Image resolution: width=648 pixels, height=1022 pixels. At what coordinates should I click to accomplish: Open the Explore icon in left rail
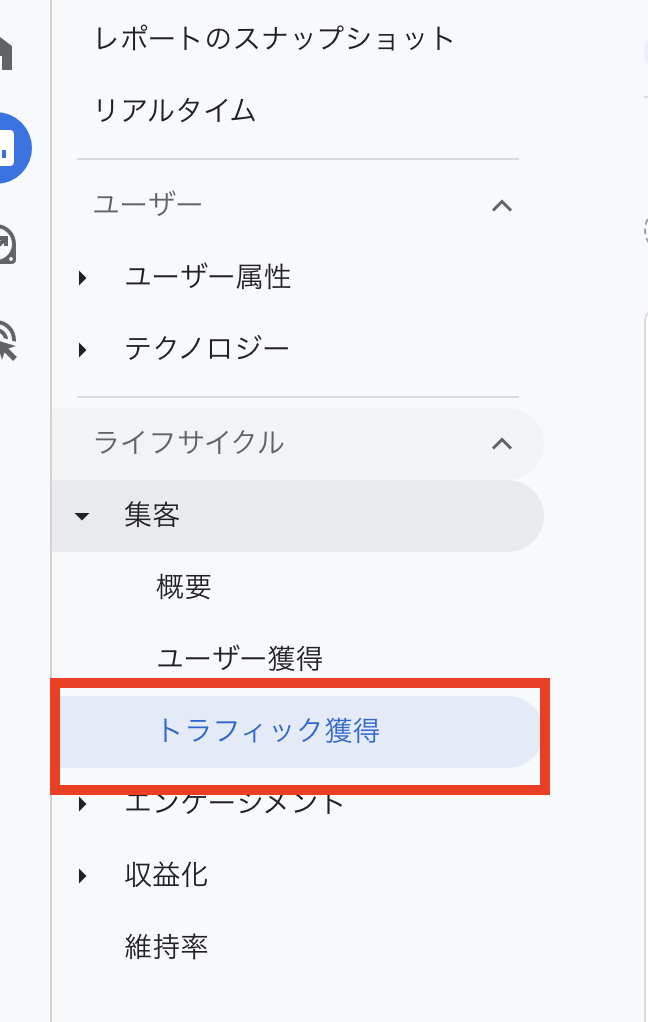pos(7,244)
